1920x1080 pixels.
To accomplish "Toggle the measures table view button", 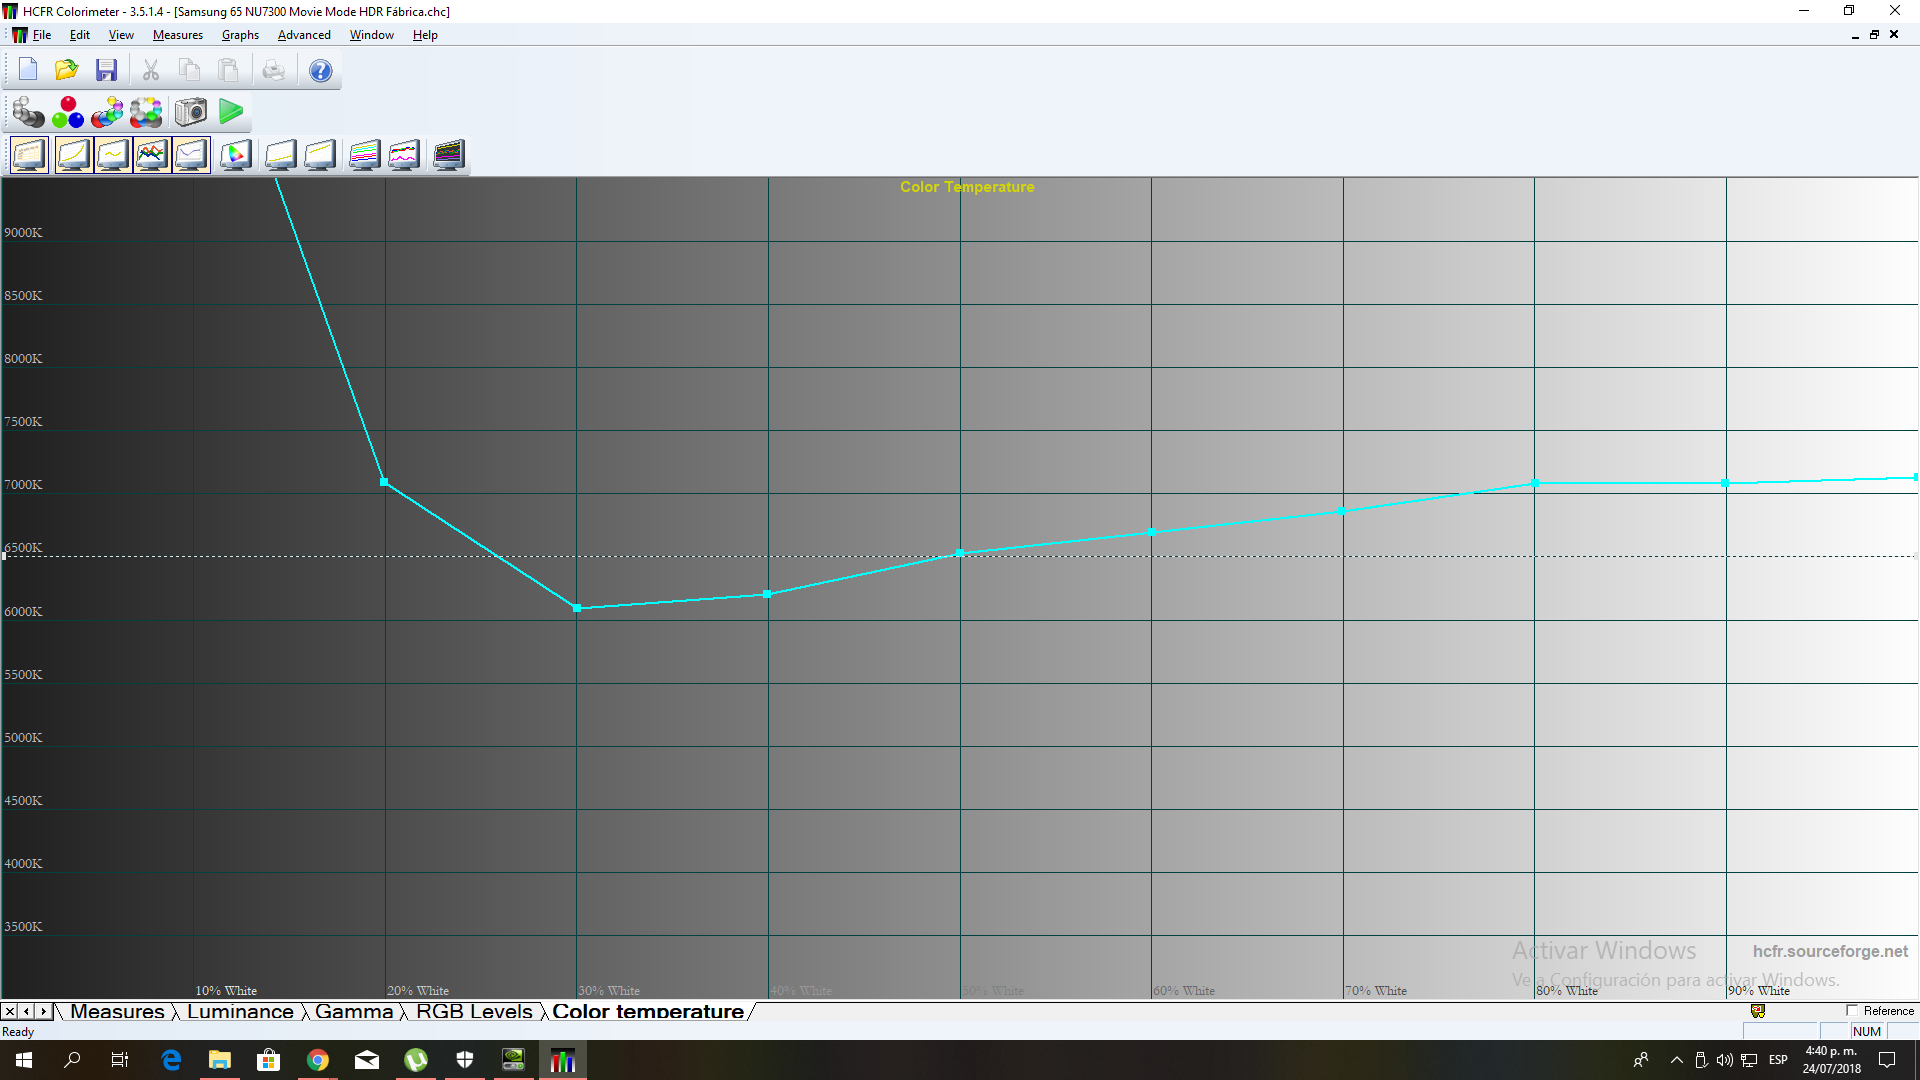I will (x=29, y=155).
